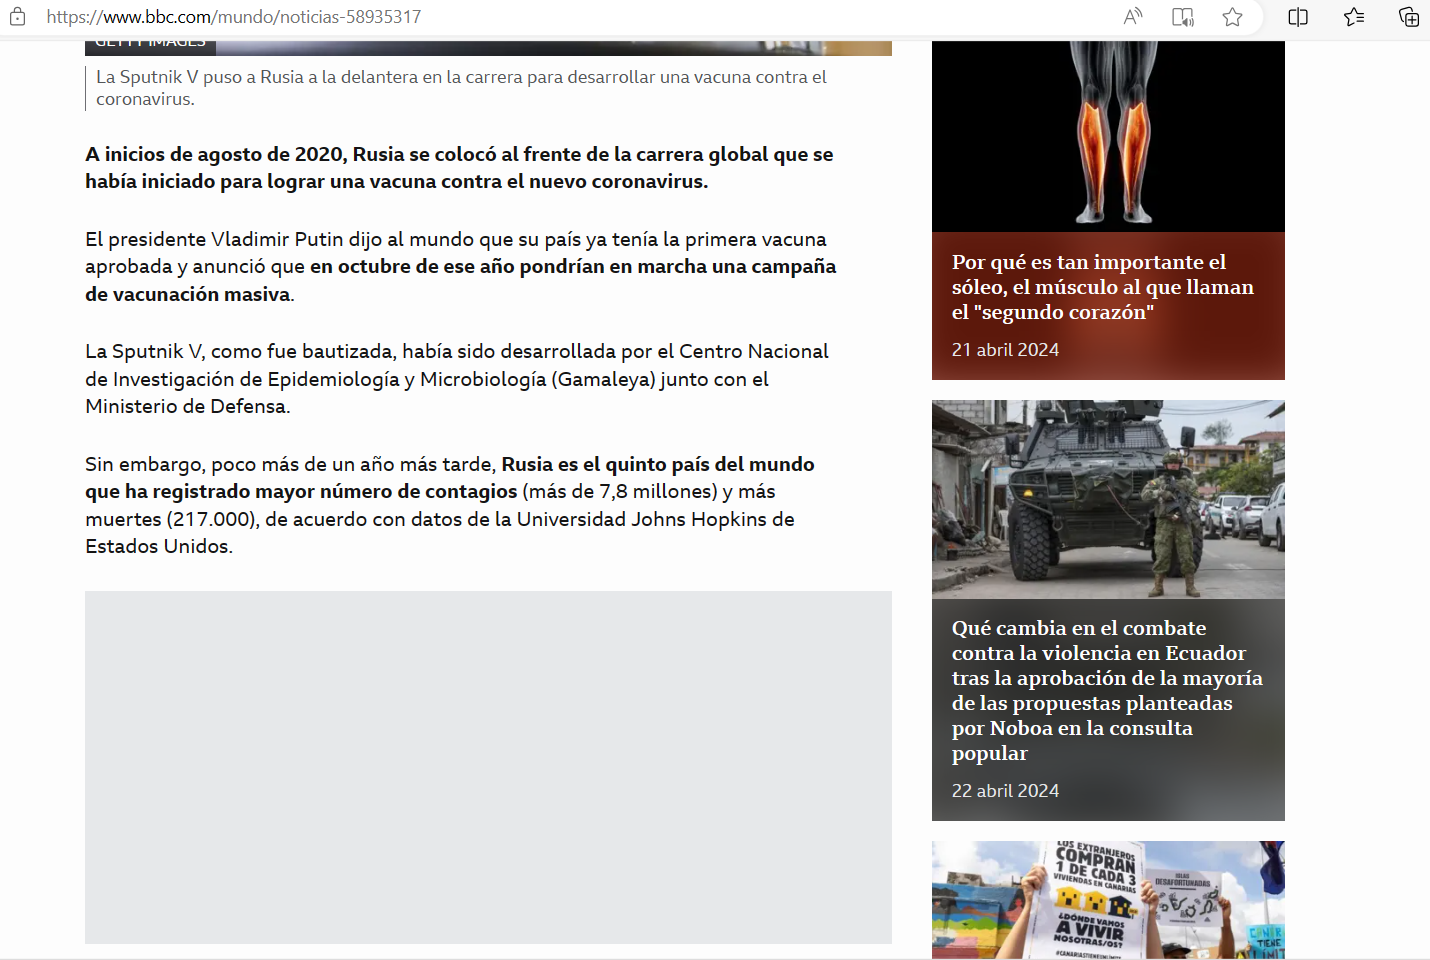
Task: Click the site lock icon in address bar
Action: 17,17
